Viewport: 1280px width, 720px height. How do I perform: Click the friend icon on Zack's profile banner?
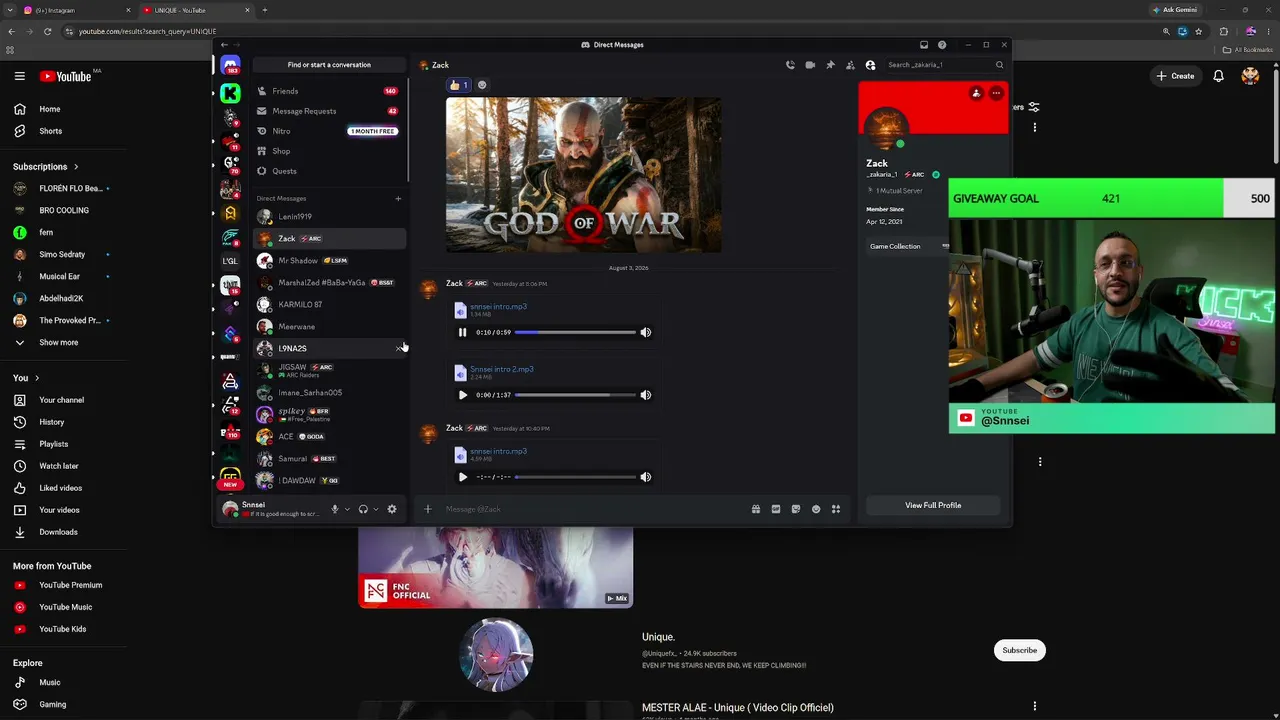tap(976, 93)
